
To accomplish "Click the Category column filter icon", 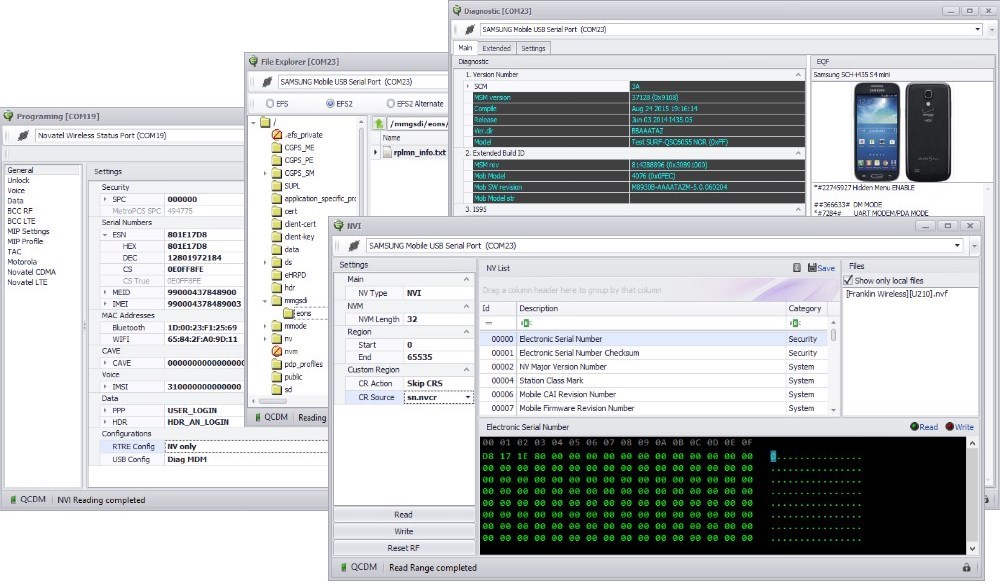I will click(795, 323).
